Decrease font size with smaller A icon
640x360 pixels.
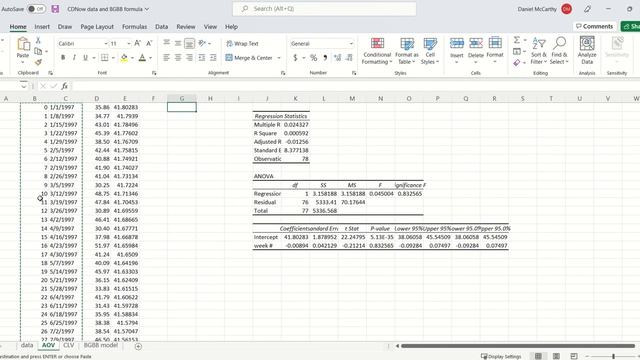tap(149, 43)
